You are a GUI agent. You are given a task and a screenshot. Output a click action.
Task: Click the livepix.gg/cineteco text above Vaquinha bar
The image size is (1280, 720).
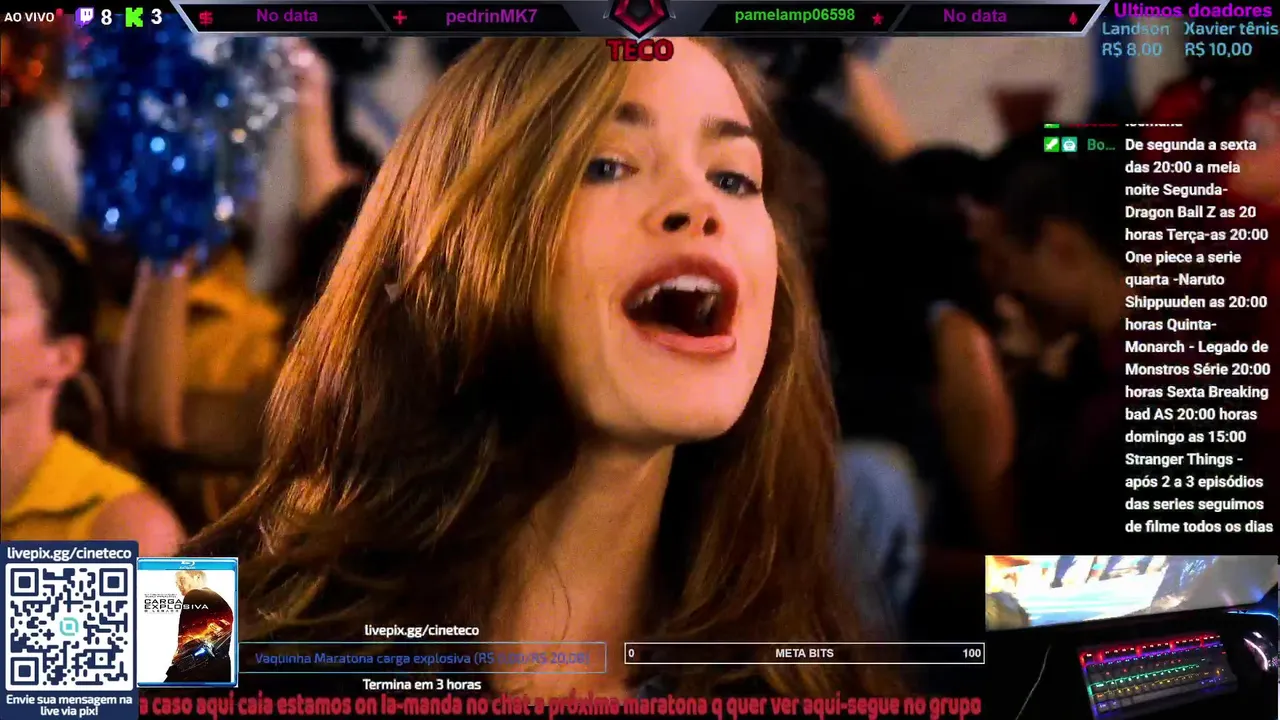click(421, 630)
